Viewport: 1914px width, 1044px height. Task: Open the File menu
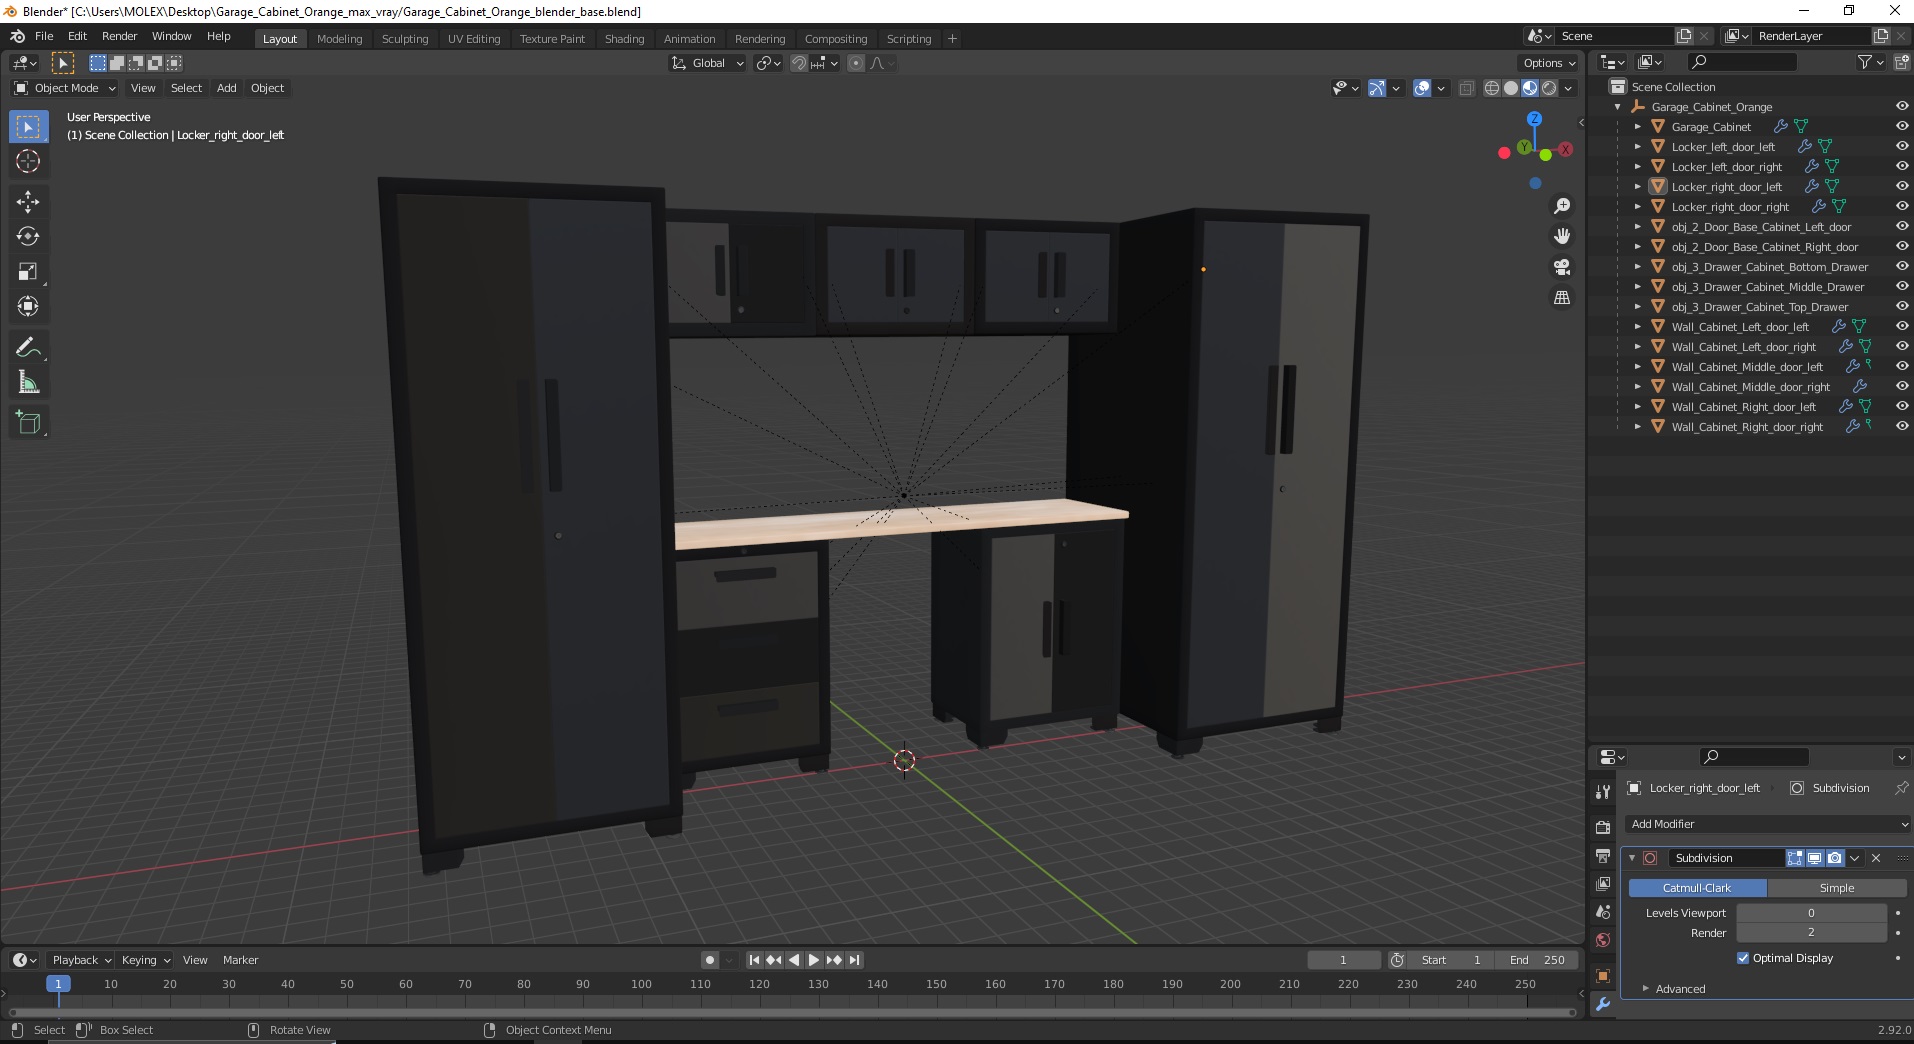tap(44, 36)
